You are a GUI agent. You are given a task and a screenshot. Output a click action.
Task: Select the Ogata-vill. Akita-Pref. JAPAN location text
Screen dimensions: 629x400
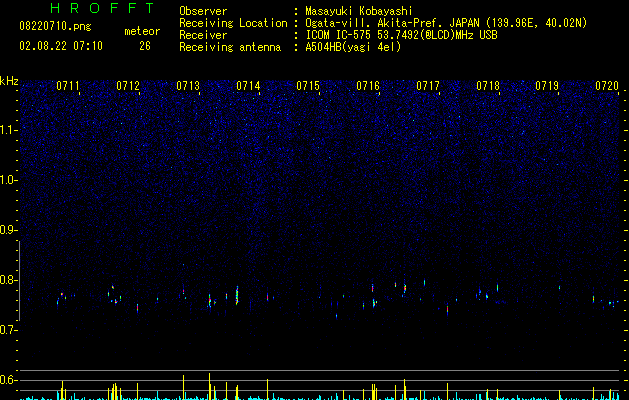click(446, 23)
